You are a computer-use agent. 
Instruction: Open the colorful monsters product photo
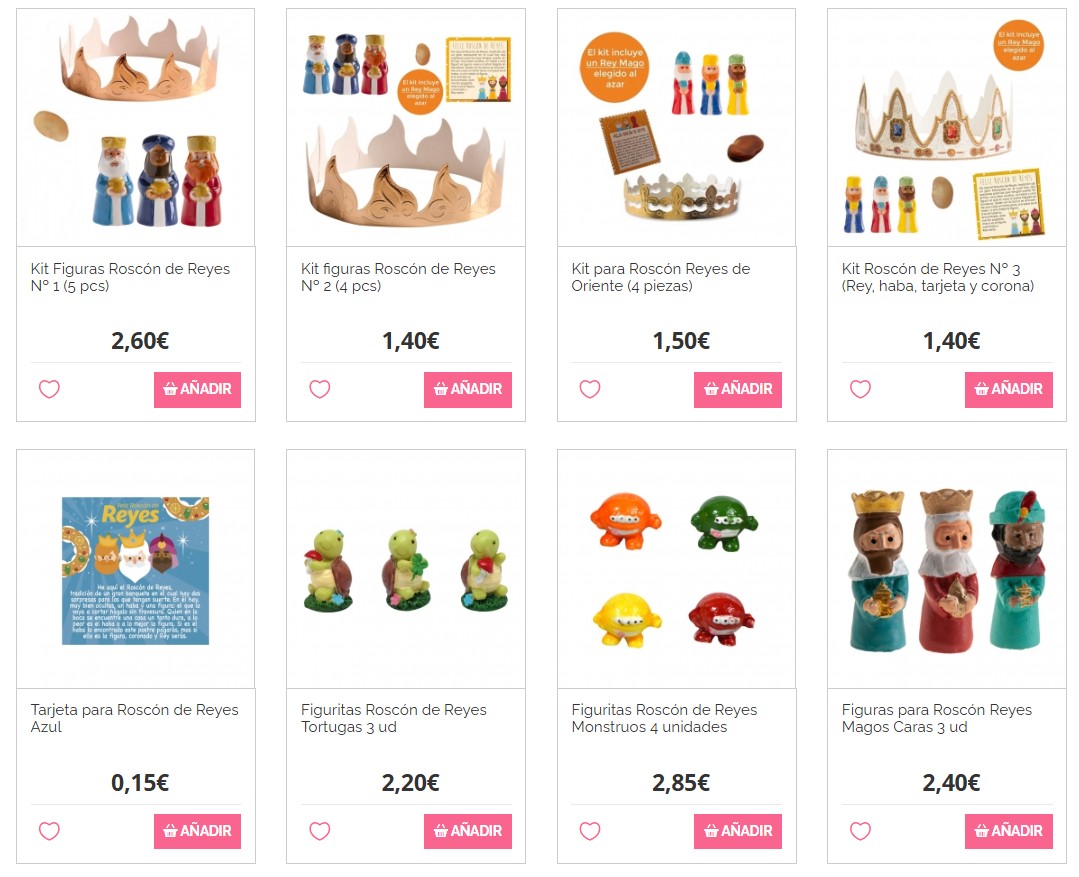tap(676, 569)
